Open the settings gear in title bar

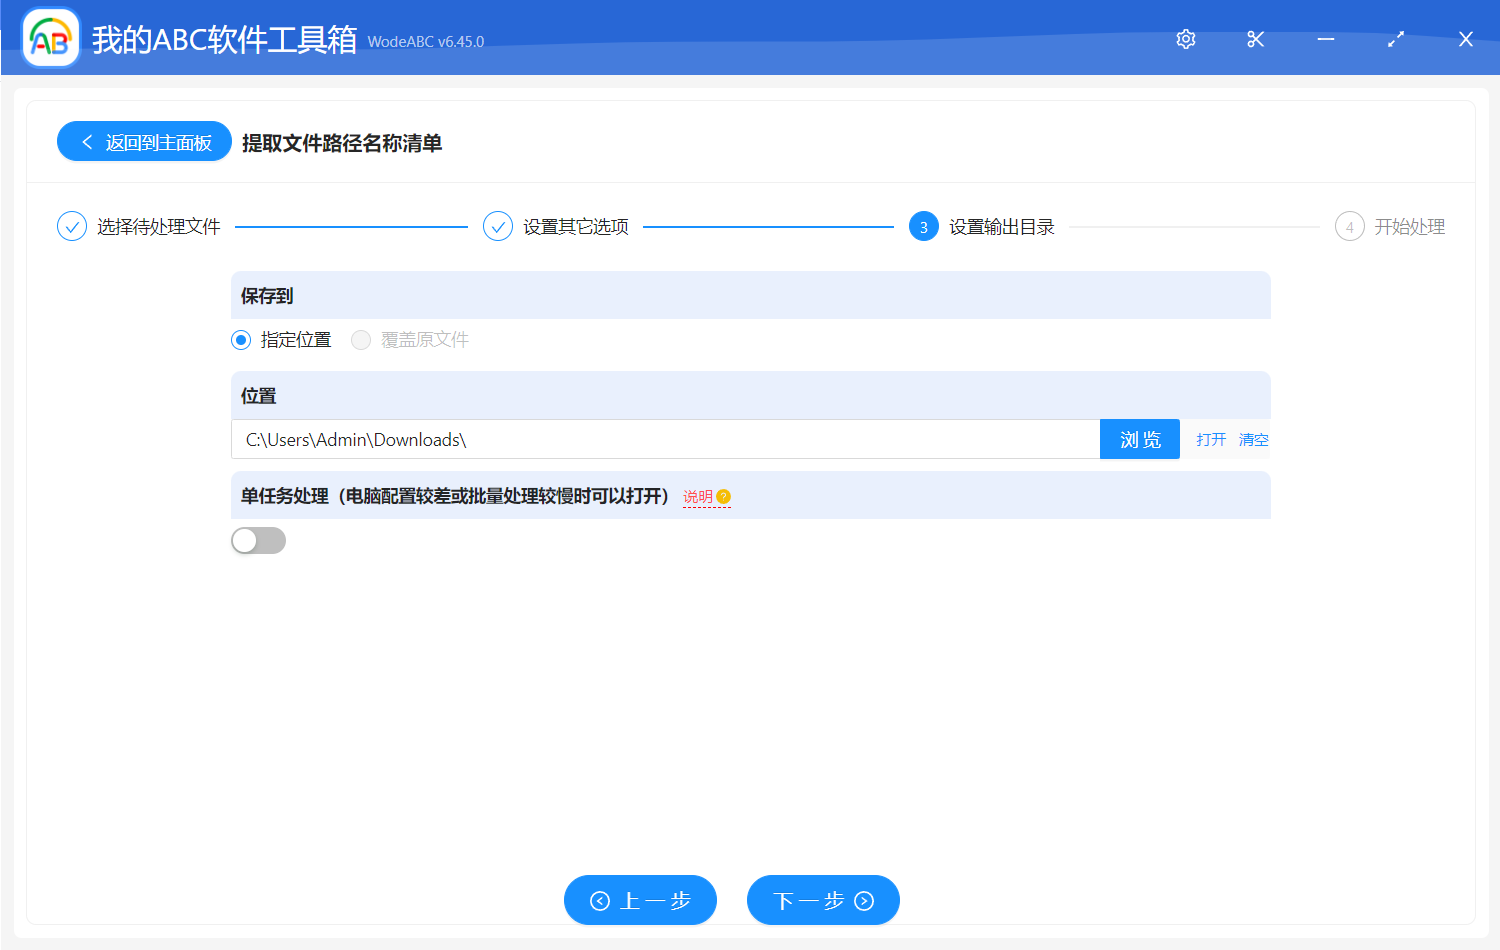click(1185, 39)
